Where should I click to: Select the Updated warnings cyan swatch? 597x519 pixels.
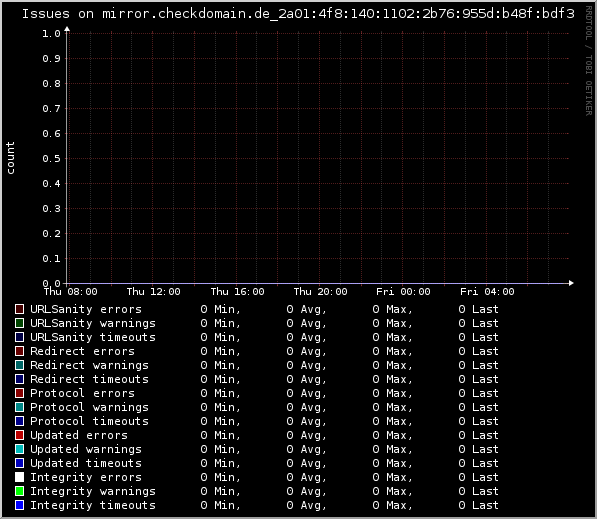[x=19, y=449]
